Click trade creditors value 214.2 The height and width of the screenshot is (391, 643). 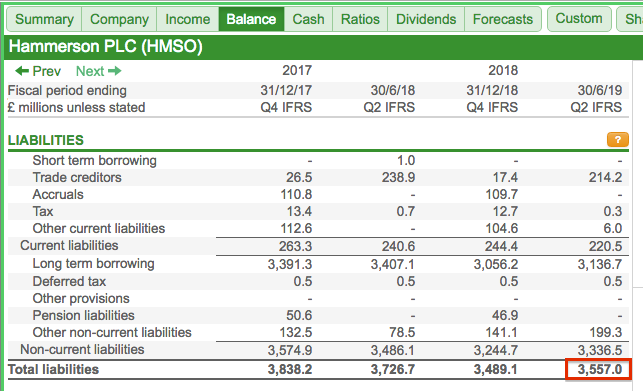(605, 177)
